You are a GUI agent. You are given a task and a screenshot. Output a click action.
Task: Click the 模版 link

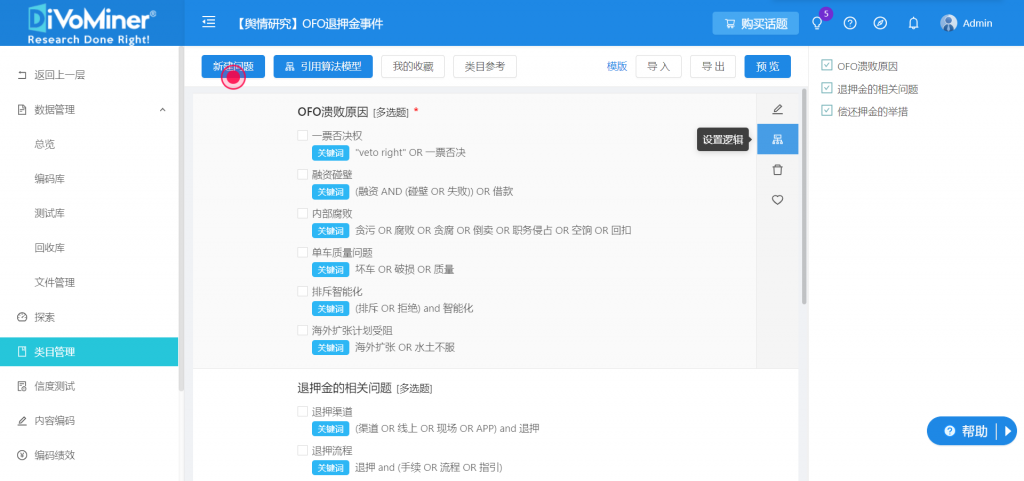tap(616, 66)
